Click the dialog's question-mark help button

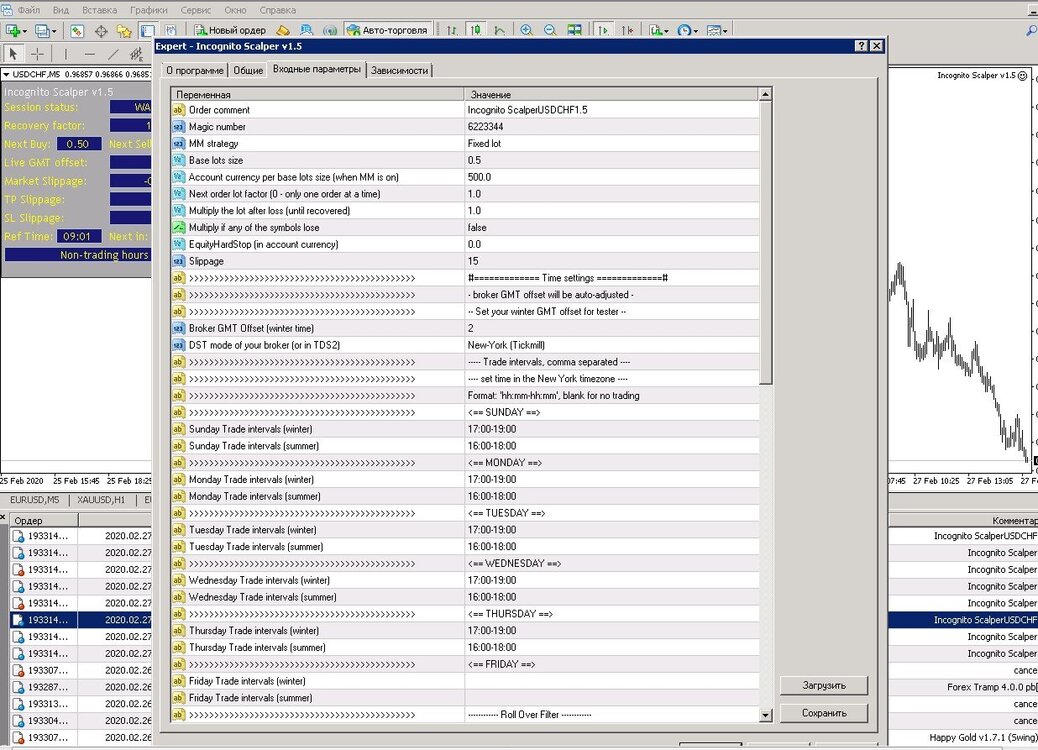tap(861, 46)
